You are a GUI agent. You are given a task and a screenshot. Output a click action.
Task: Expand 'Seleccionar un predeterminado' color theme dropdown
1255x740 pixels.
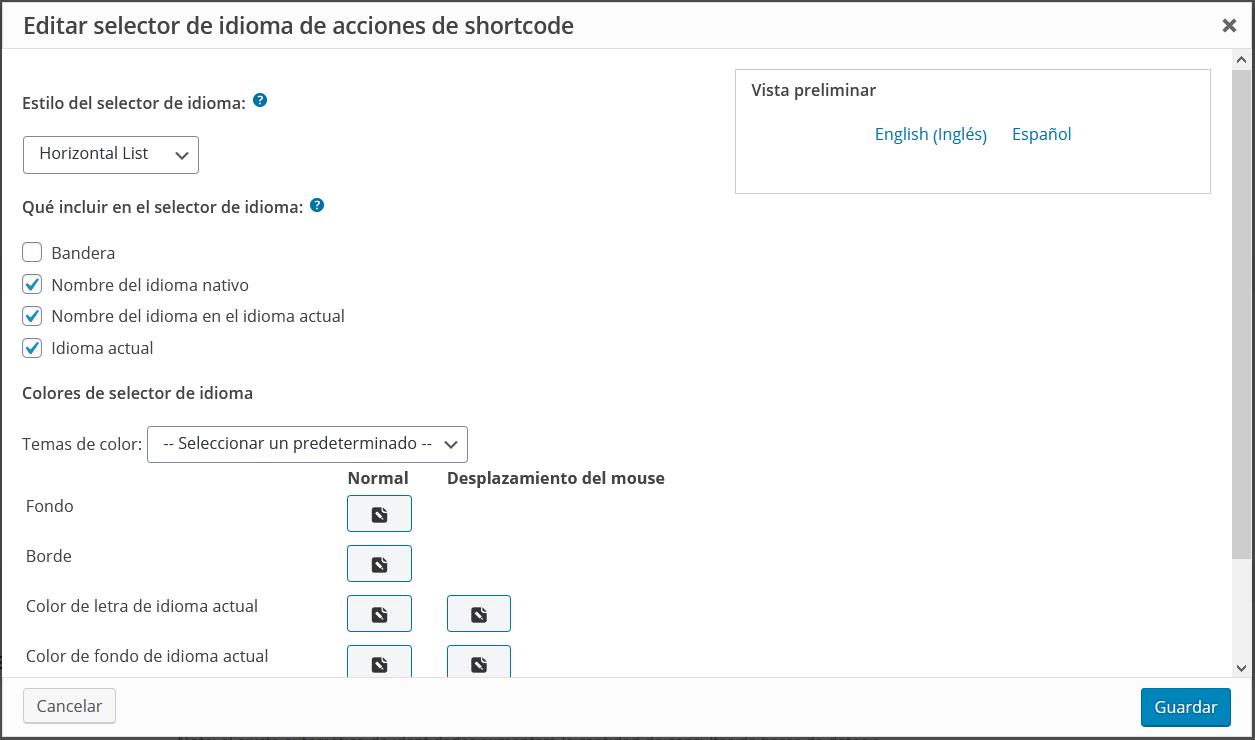tap(307, 444)
